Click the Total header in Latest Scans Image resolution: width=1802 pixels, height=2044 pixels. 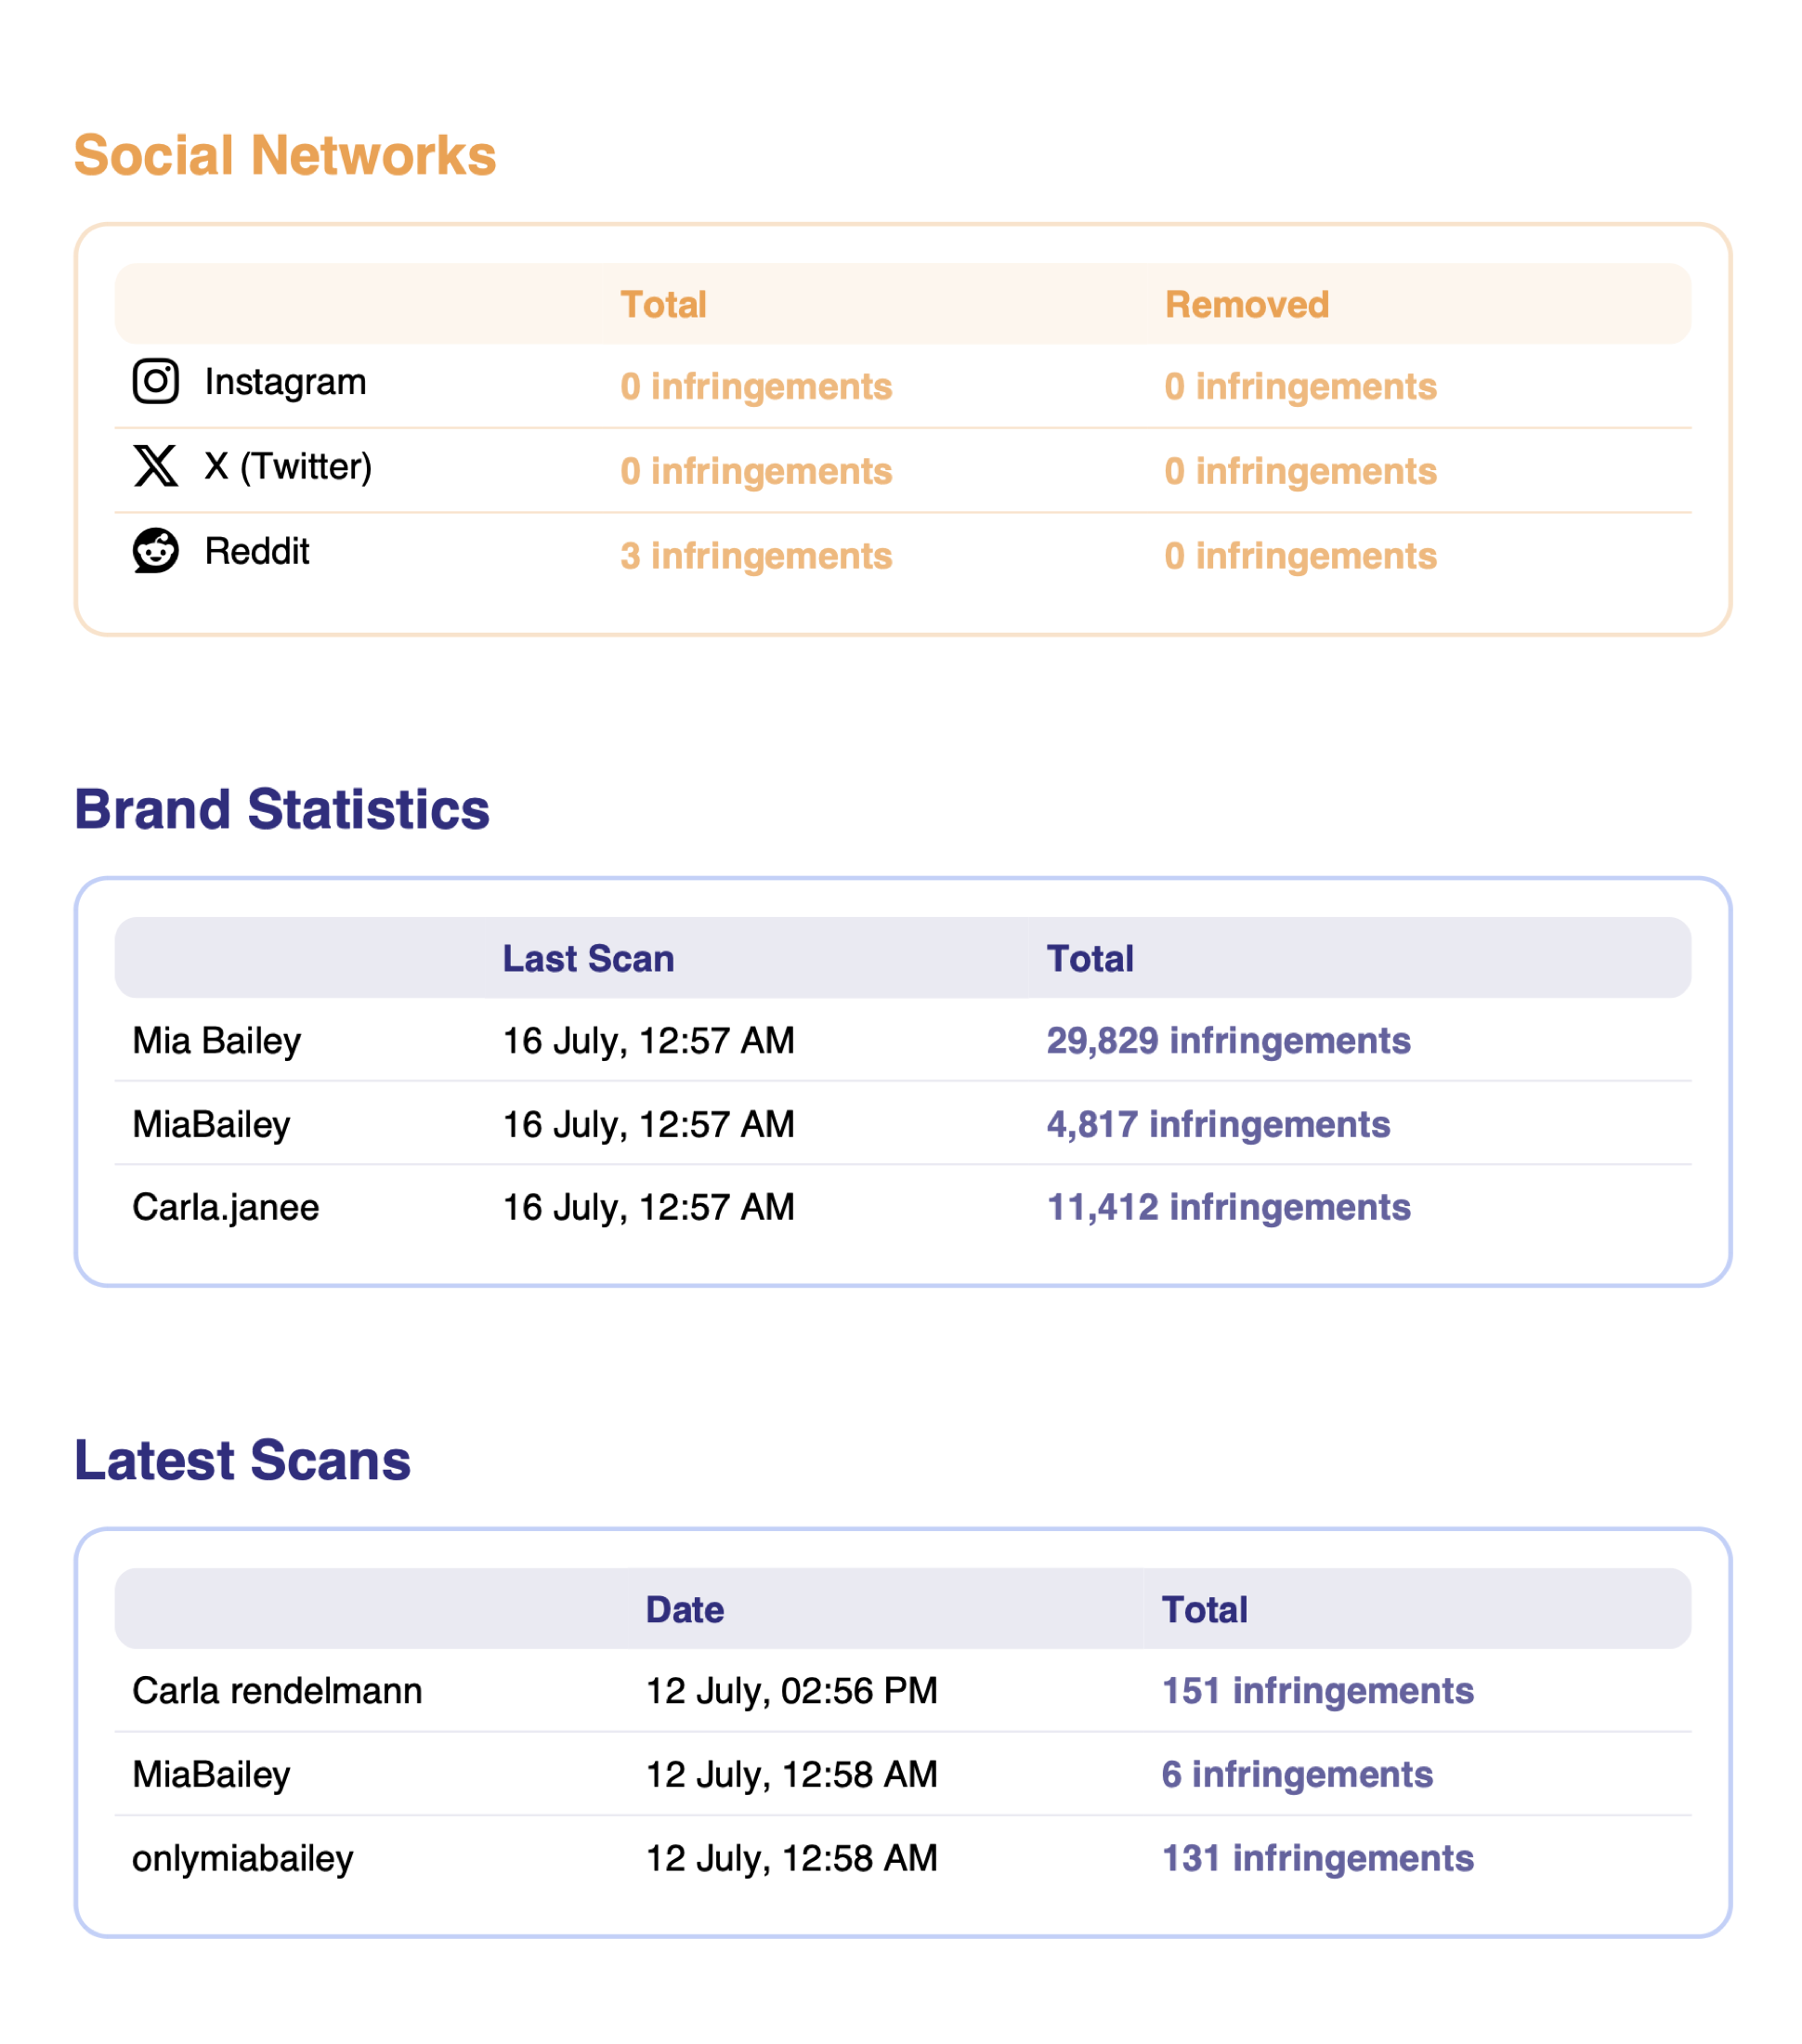tap(1204, 1610)
